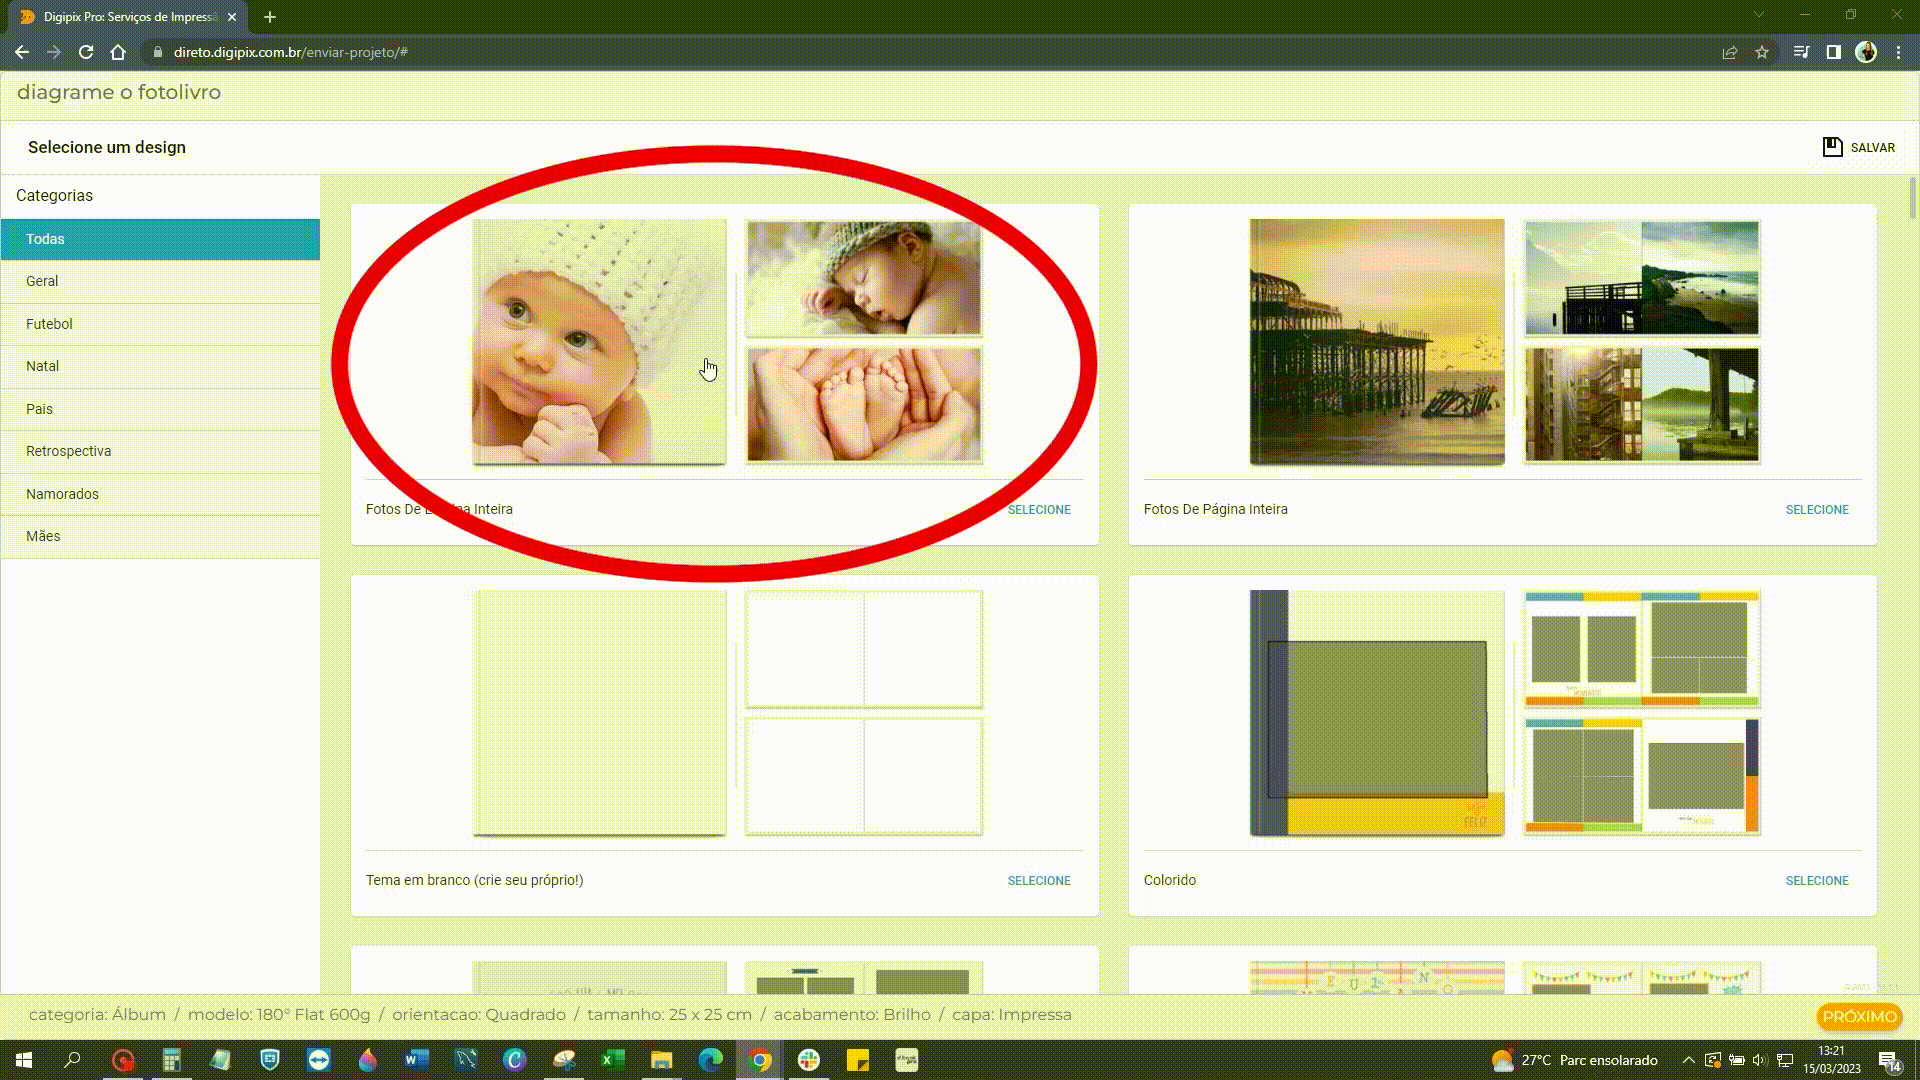Open Canva from the taskbar

tap(515, 1060)
